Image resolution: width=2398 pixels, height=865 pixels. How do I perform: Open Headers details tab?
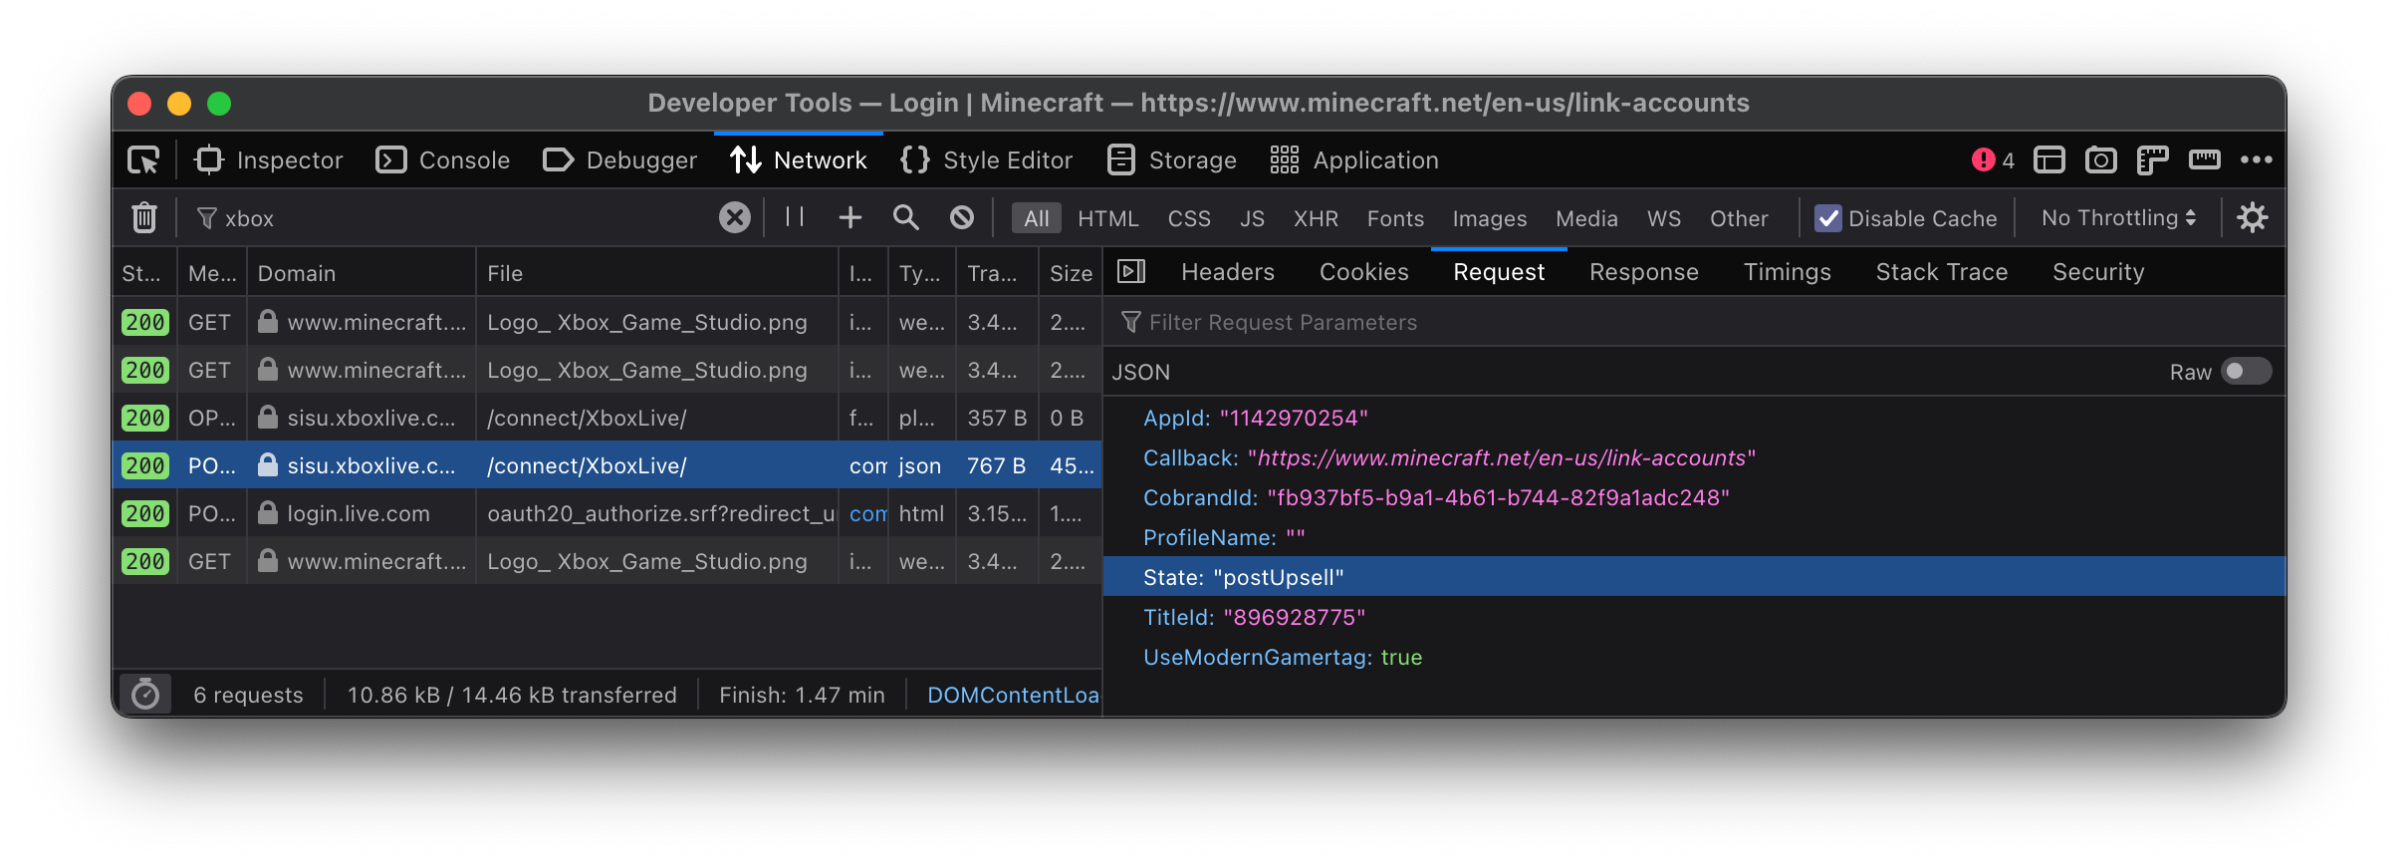coord(1228,272)
